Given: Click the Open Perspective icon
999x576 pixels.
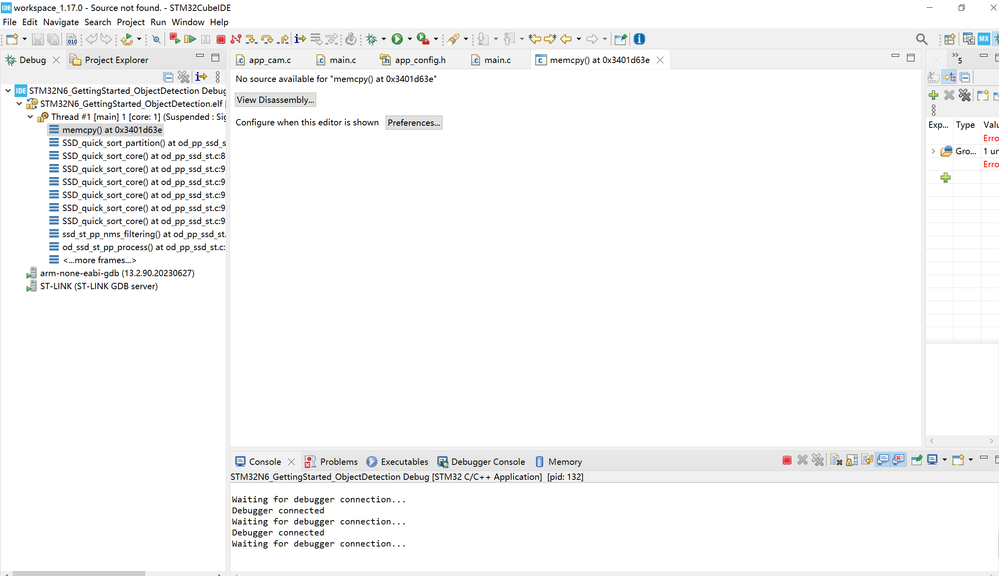Looking at the screenshot, I should tap(949, 39).
